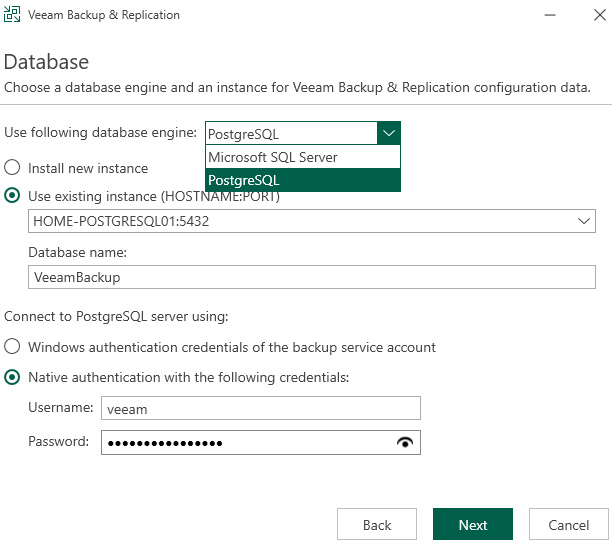Proceed with the Next button
The image size is (612, 546).
pos(473,524)
